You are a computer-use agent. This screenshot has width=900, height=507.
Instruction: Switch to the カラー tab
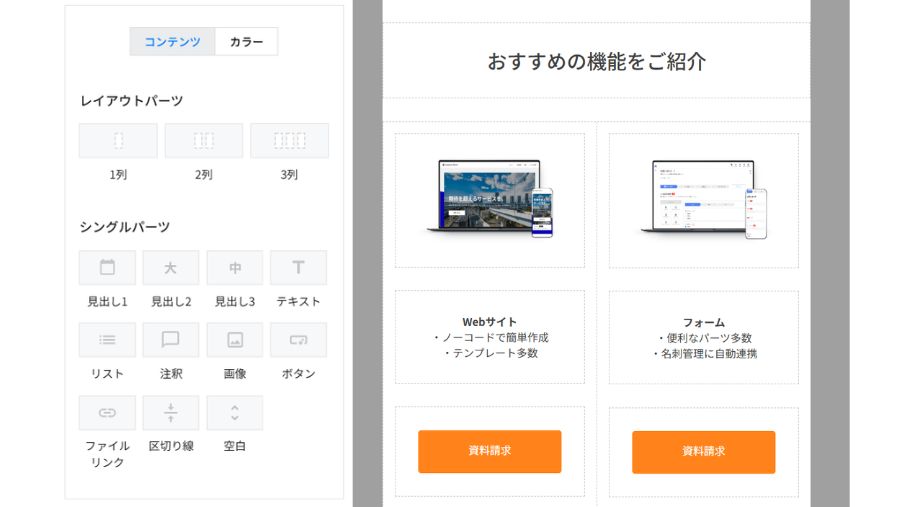pyautogui.click(x=246, y=42)
